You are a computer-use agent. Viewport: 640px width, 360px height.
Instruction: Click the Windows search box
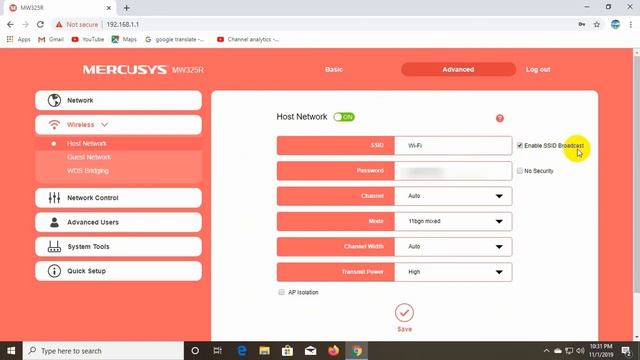point(103,351)
